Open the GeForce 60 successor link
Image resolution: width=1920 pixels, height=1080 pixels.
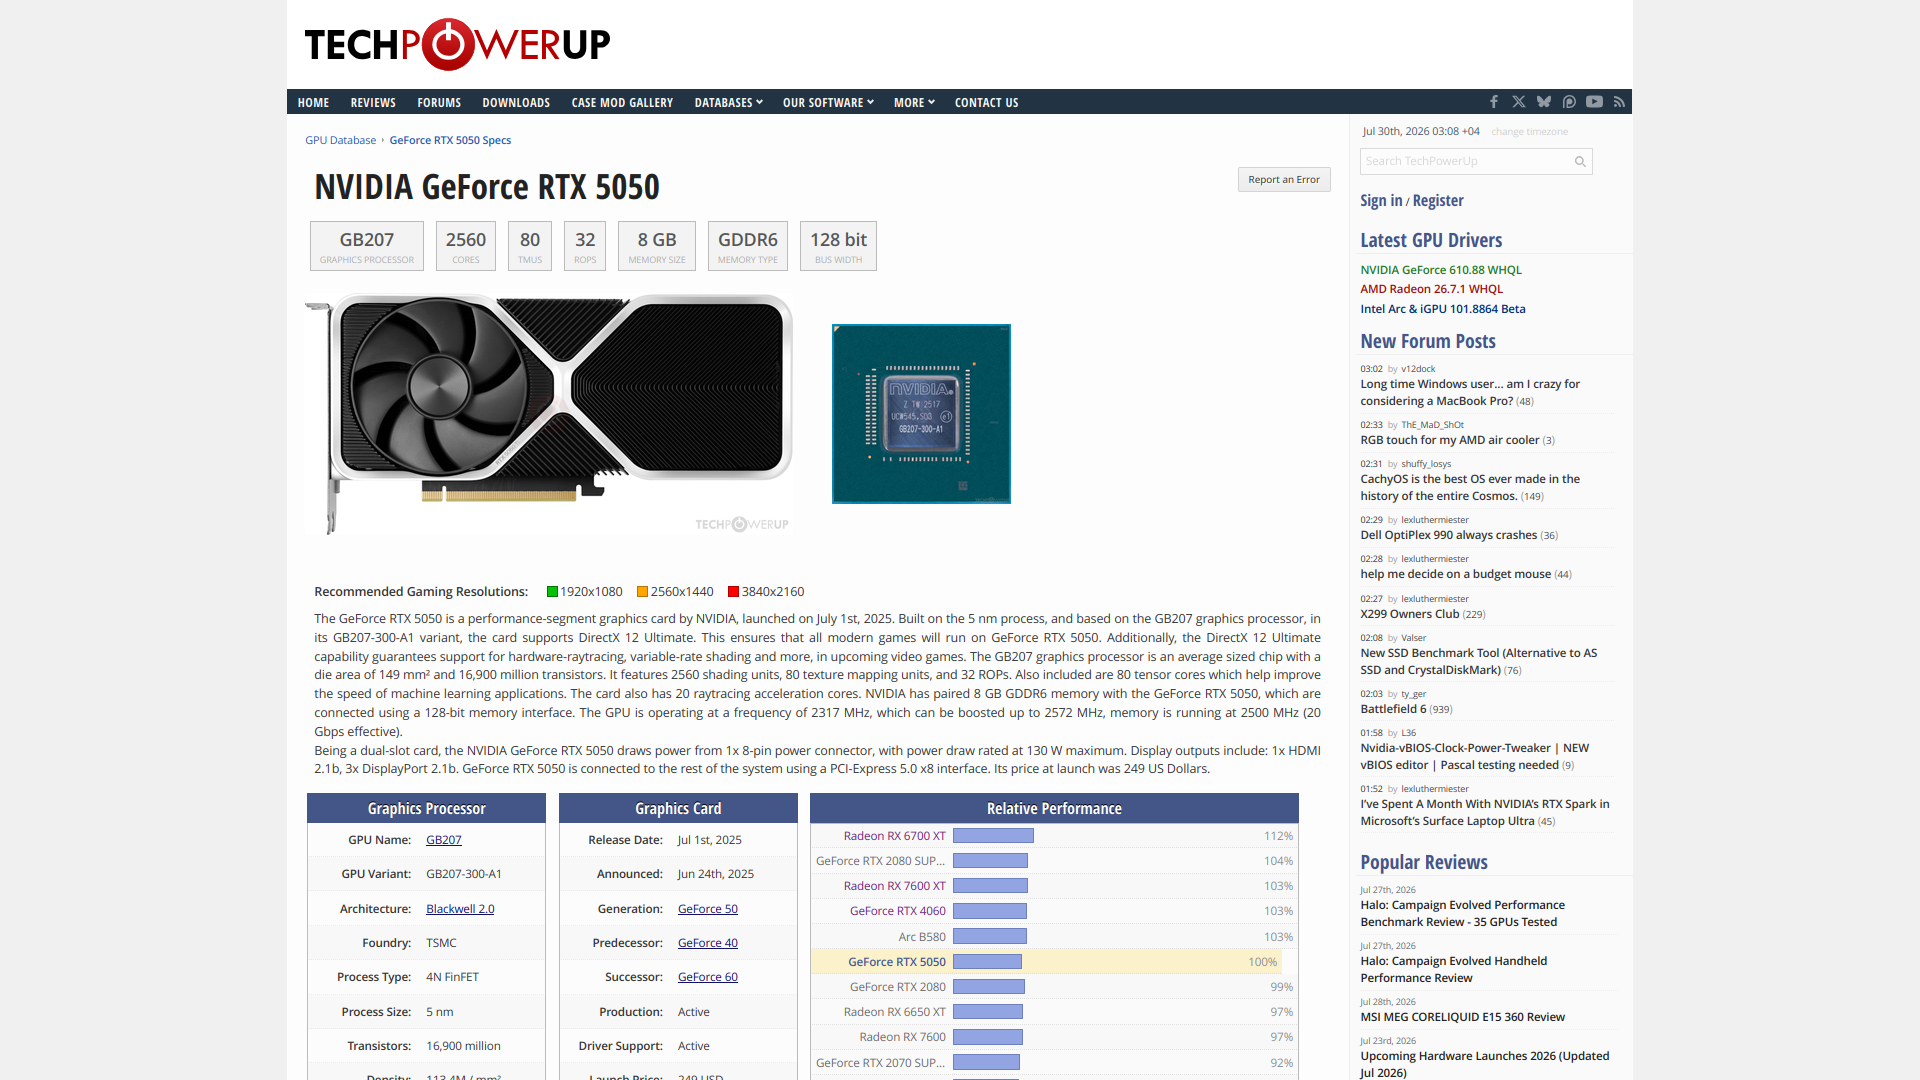coord(708,977)
